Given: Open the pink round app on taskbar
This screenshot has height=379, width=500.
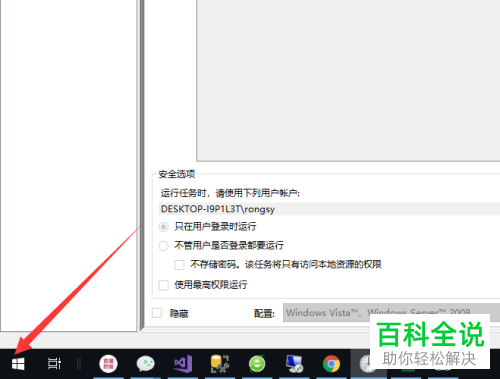Looking at the screenshot, I should [108, 363].
